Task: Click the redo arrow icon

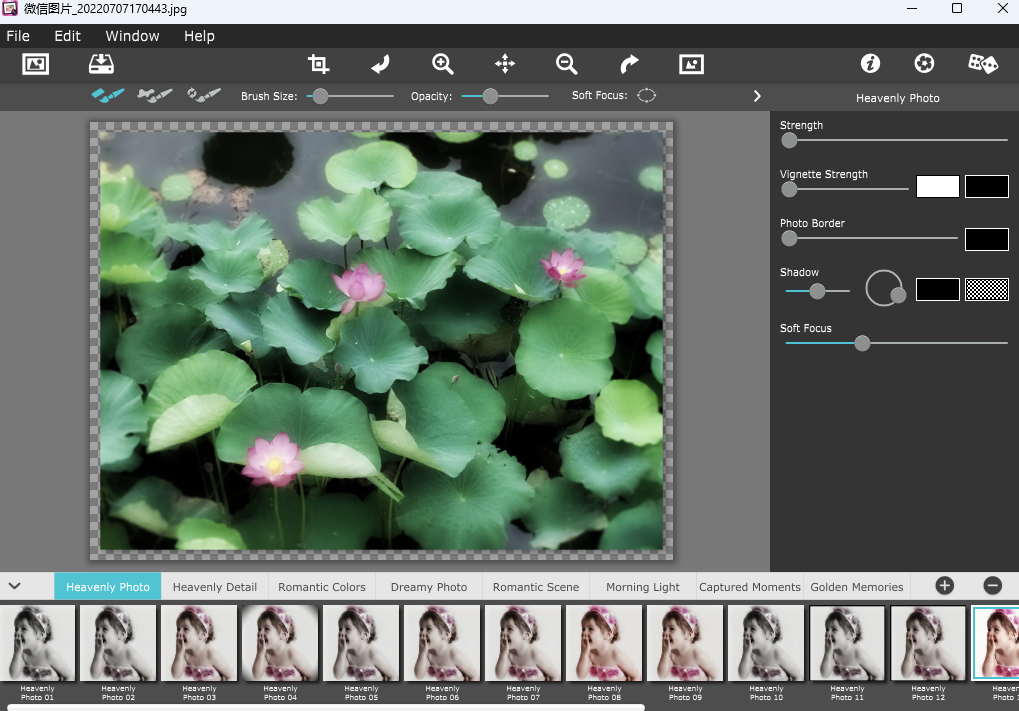Action: coord(629,64)
